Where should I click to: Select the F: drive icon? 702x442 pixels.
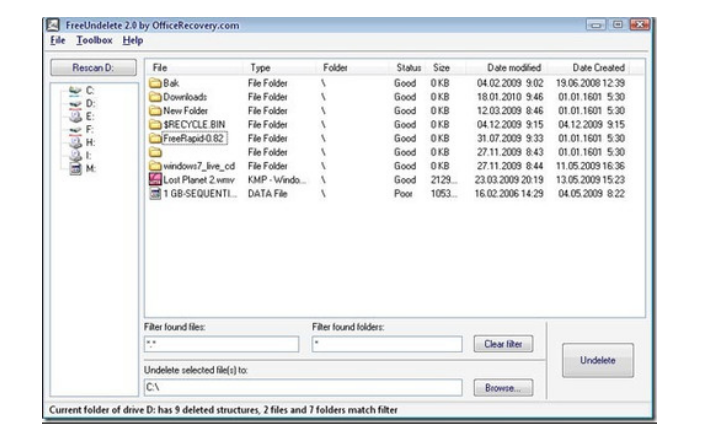pyautogui.click(x=75, y=129)
